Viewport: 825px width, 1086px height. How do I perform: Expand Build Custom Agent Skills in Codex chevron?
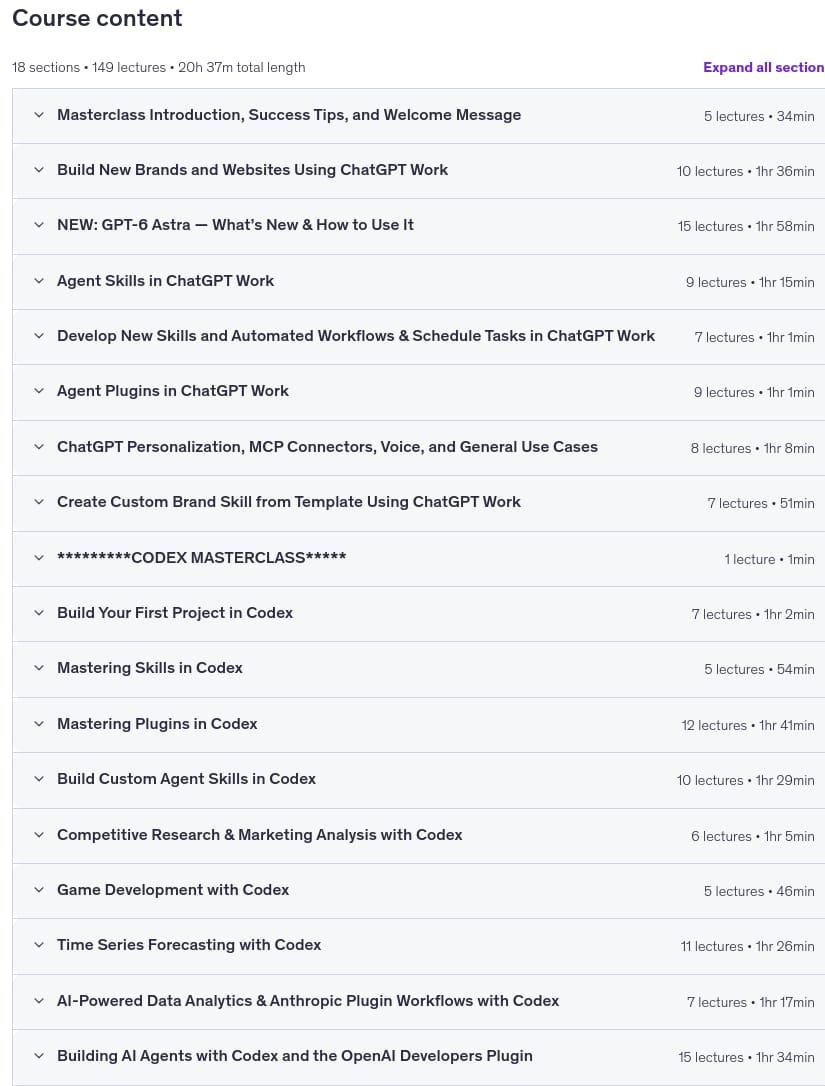pyautogui.click(x=39, y=779)
